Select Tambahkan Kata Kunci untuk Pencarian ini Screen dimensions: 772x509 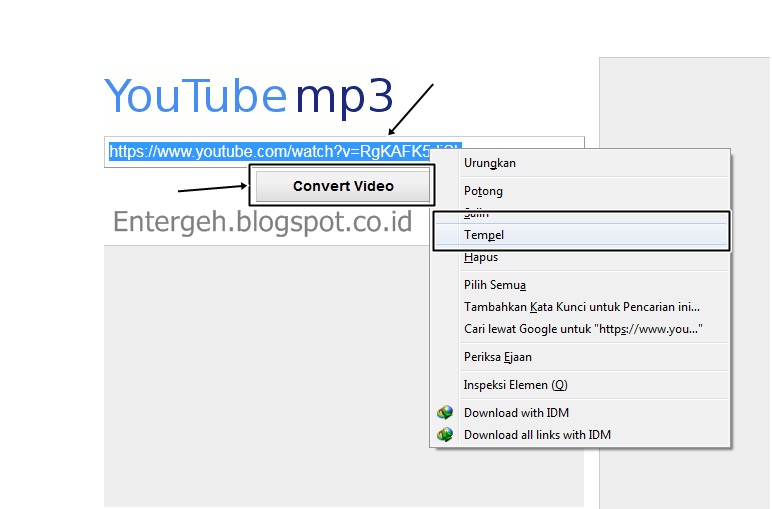[580, 307]
